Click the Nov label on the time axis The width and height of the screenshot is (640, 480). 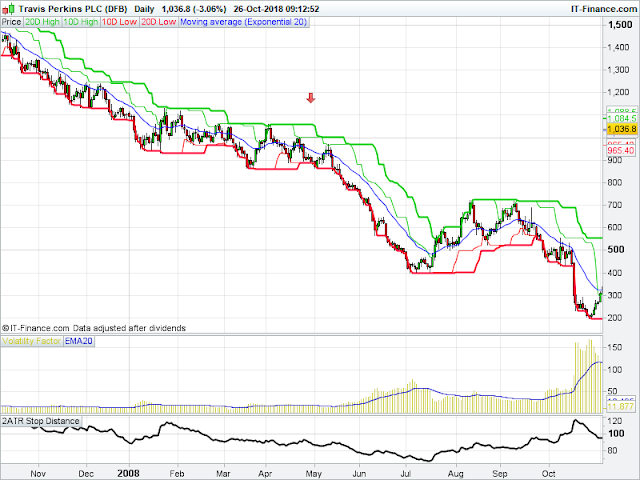click(x=38, y=474)
